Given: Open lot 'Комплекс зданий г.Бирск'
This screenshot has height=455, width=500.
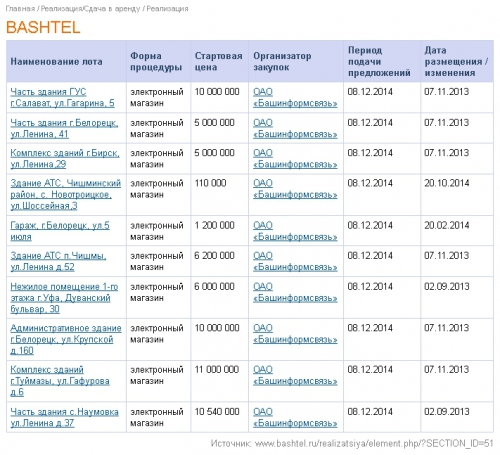Looking at the screenshot, I should pyautogui.click(x=65, y=159).
